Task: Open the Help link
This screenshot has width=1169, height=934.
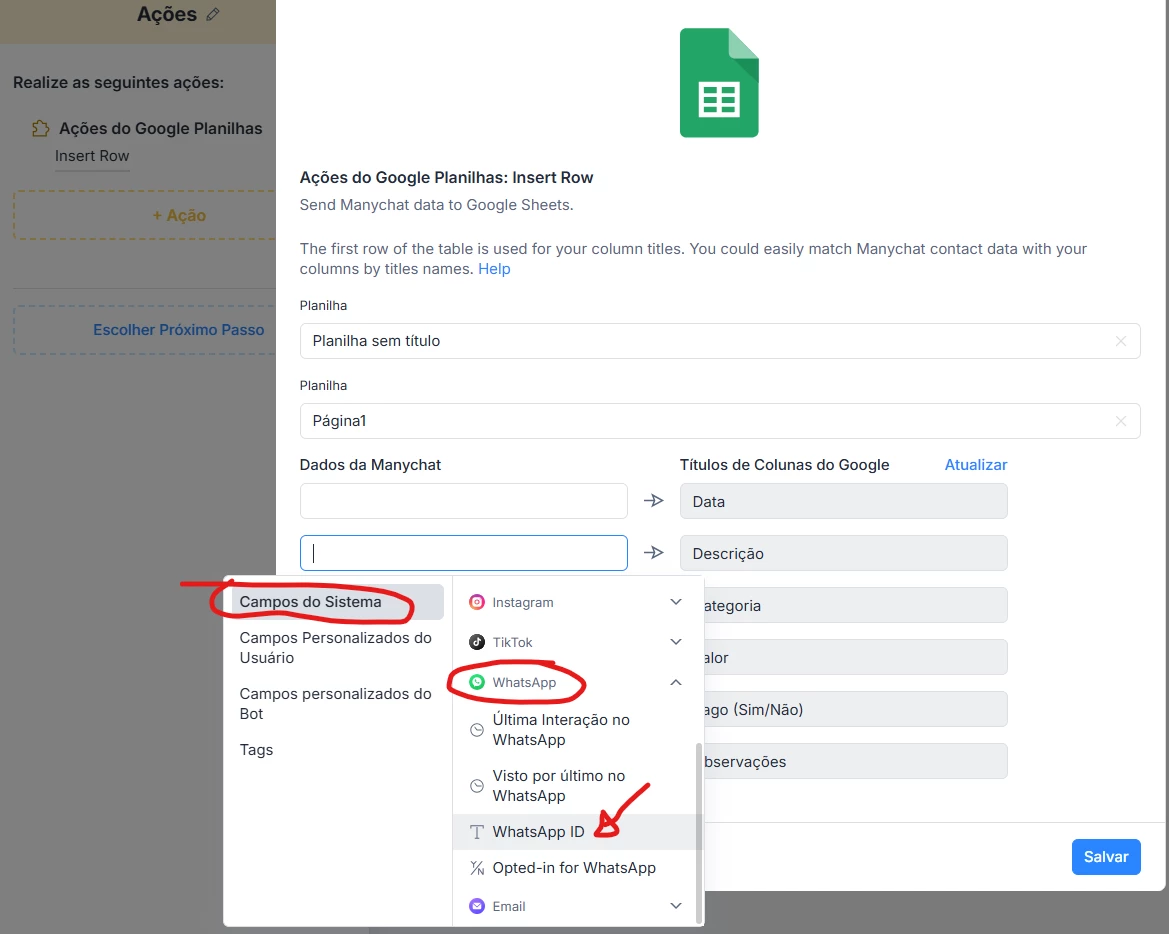Action: click(494, 269)
